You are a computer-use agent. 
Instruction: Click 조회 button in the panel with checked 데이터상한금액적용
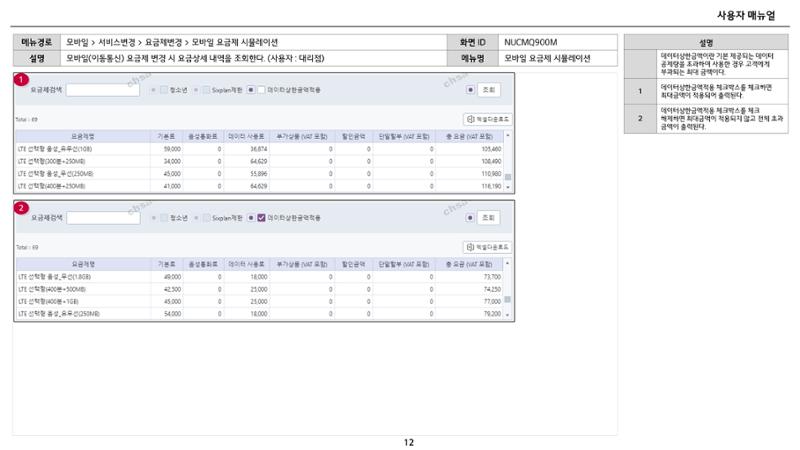pos(488,218)
